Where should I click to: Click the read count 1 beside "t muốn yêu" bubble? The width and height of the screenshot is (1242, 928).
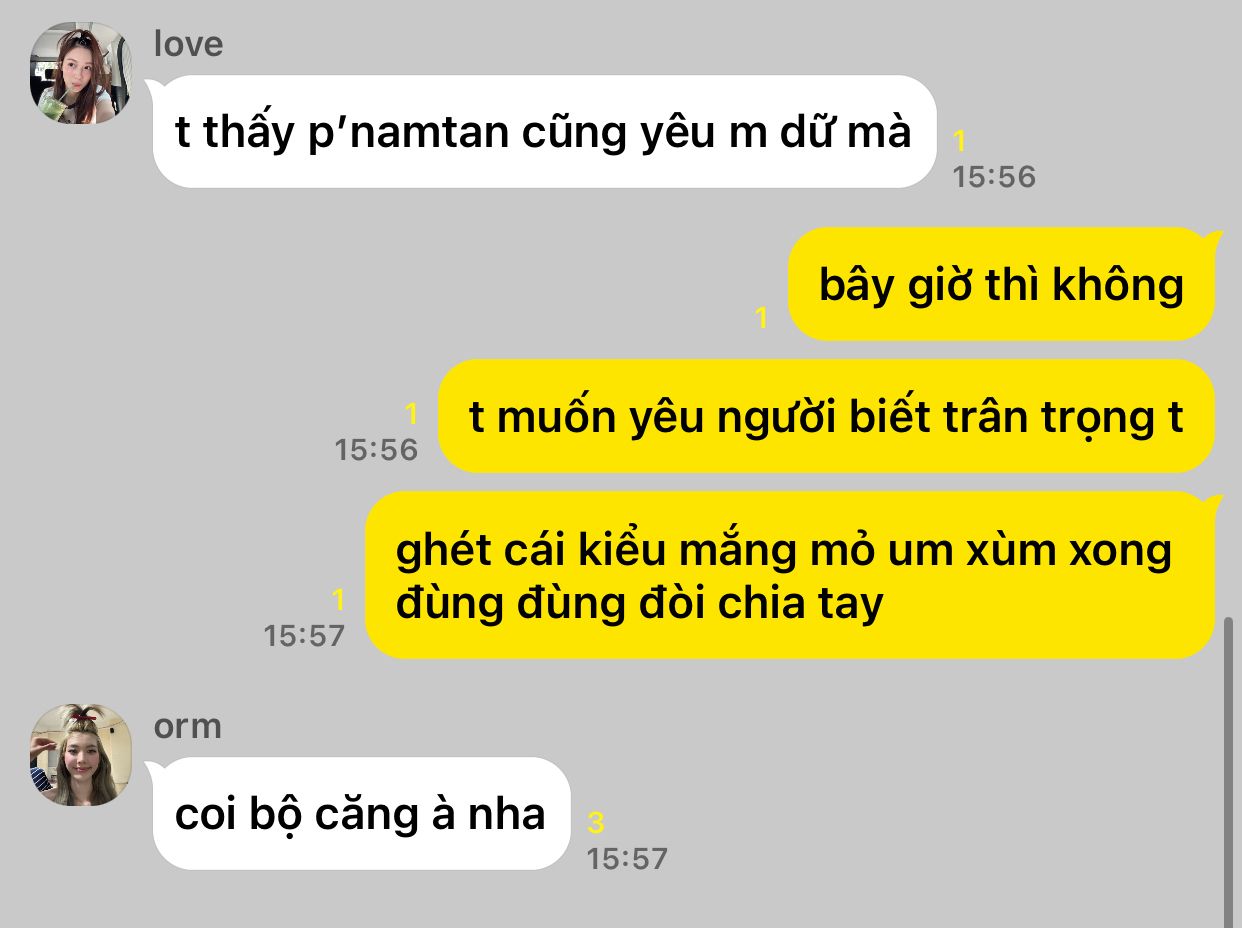[411, 413]
